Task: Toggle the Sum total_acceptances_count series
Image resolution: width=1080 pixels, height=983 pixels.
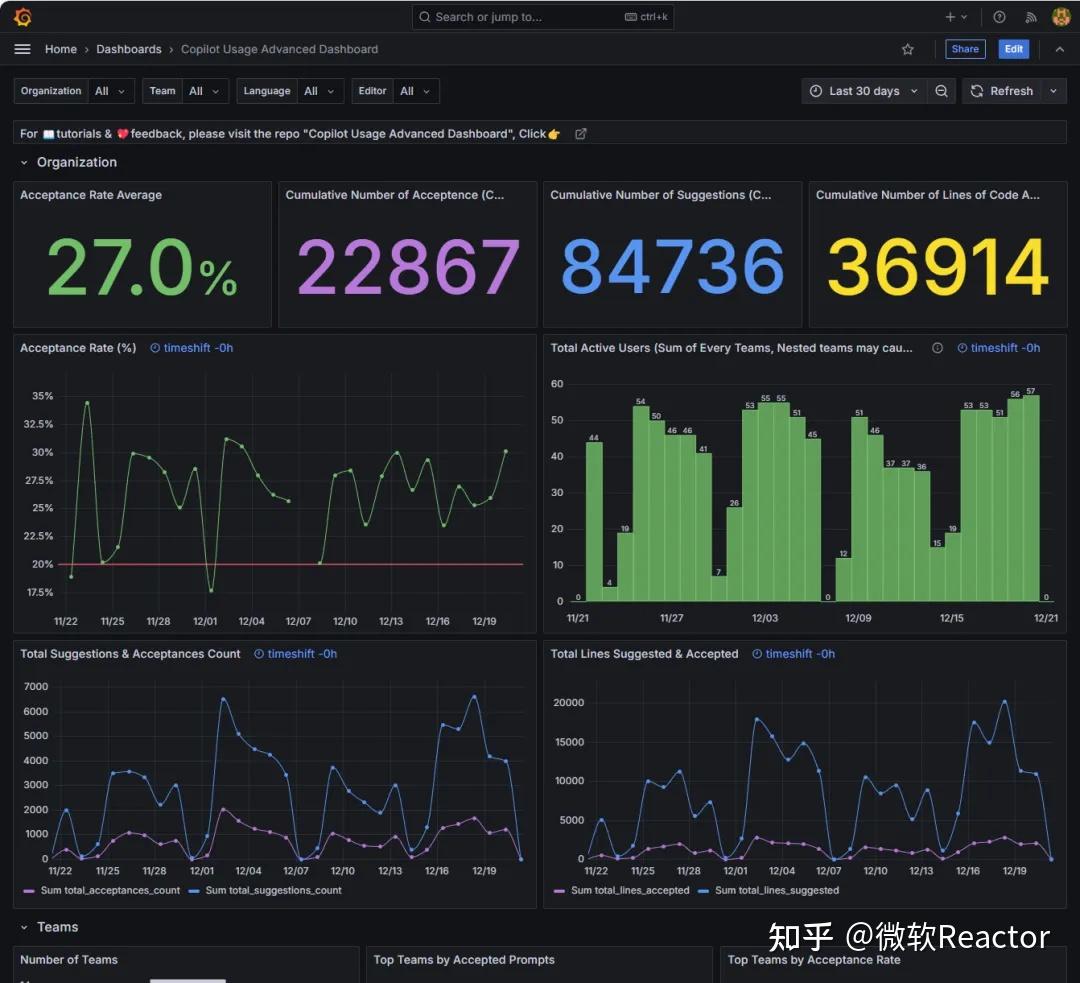Action: pyautogui.click(x=110, y=890)
